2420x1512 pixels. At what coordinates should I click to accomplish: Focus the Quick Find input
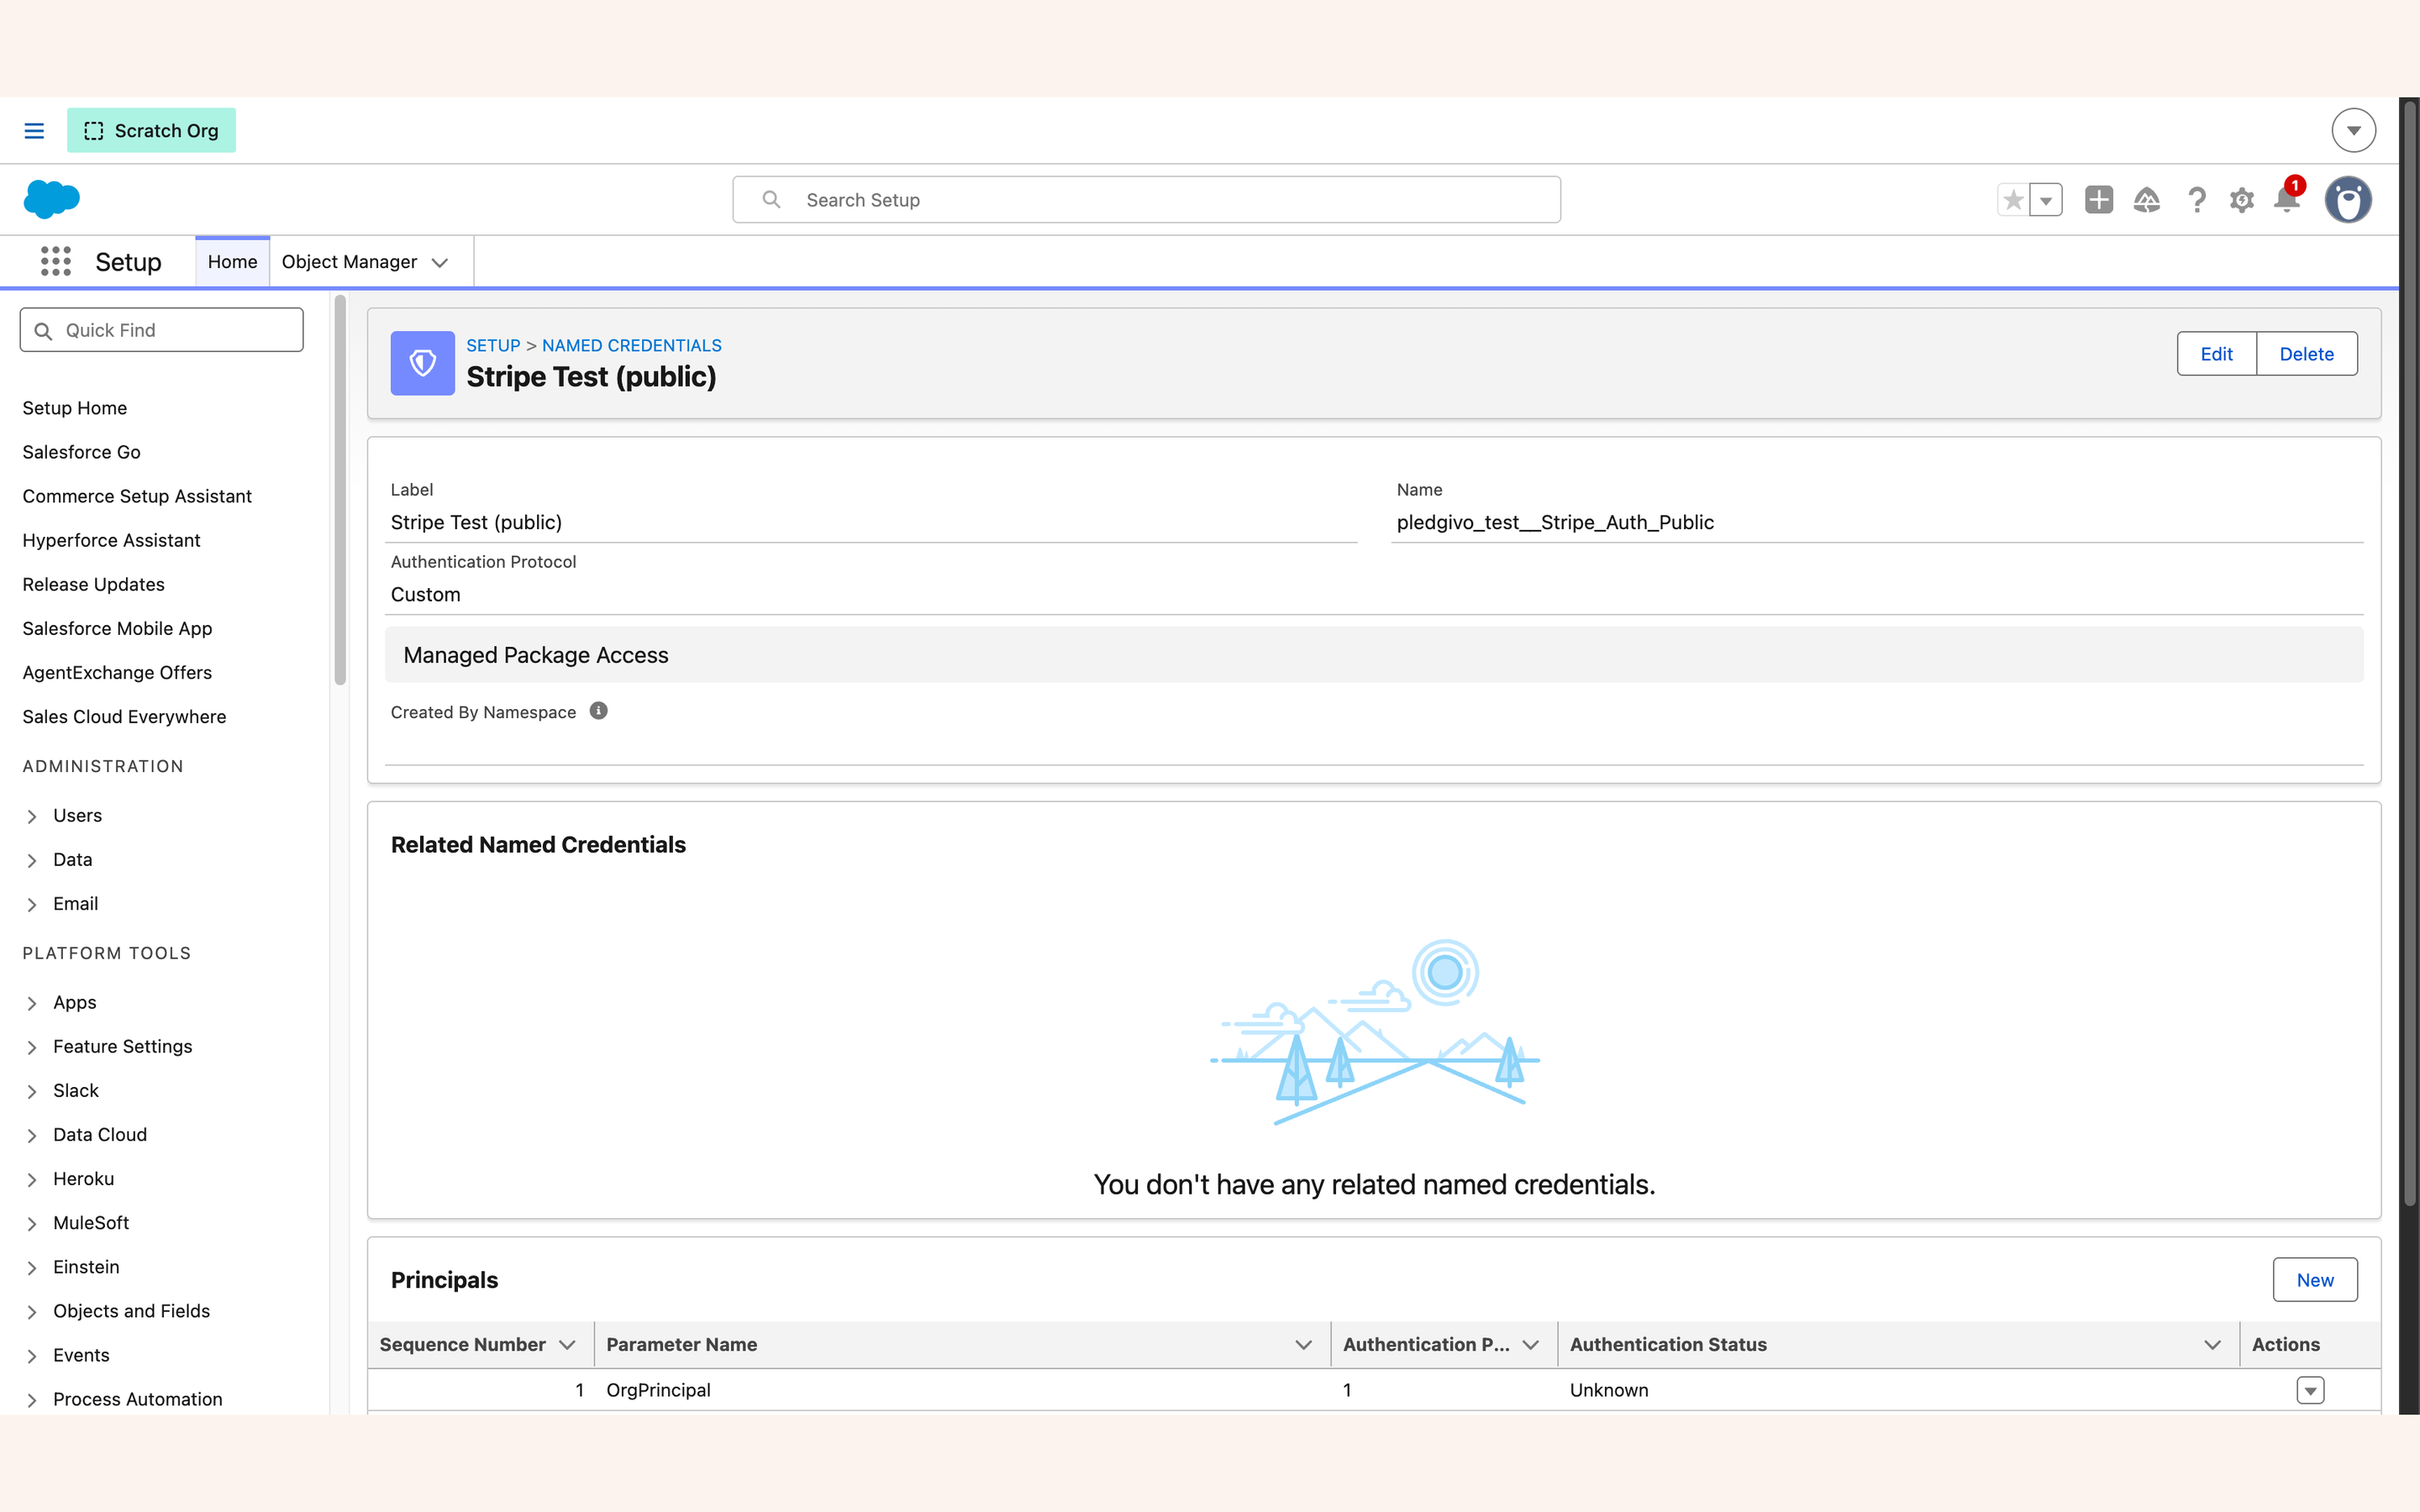161,330
